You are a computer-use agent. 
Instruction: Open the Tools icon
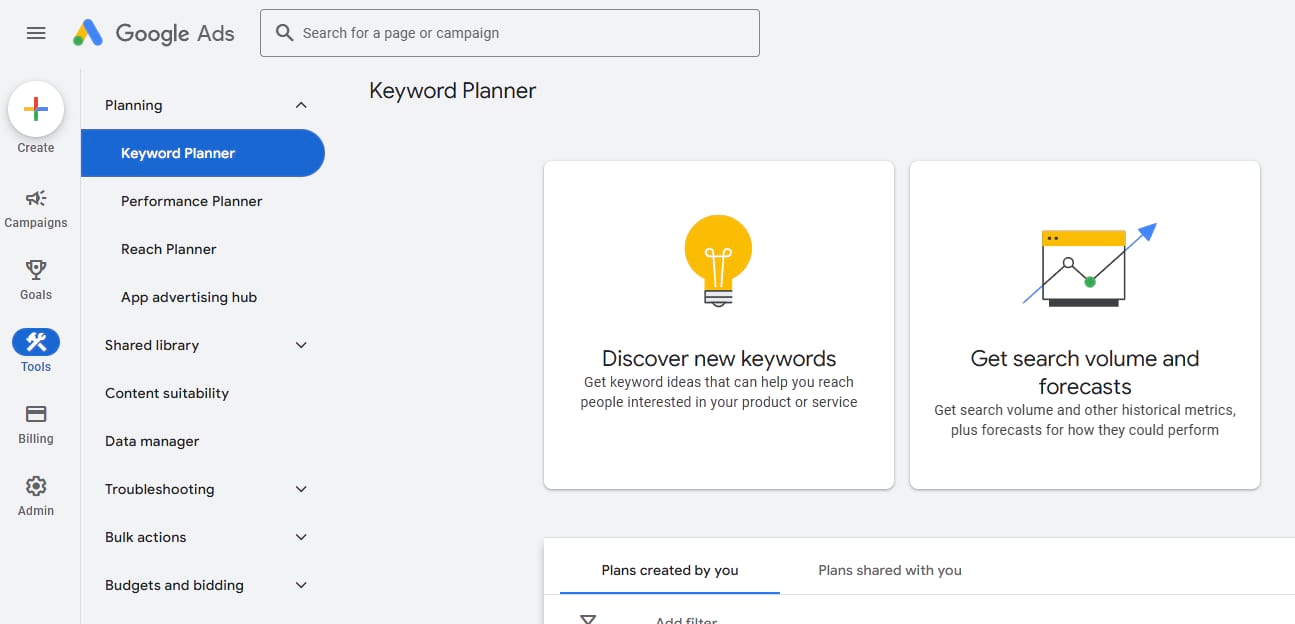click(x=35, y=342)
